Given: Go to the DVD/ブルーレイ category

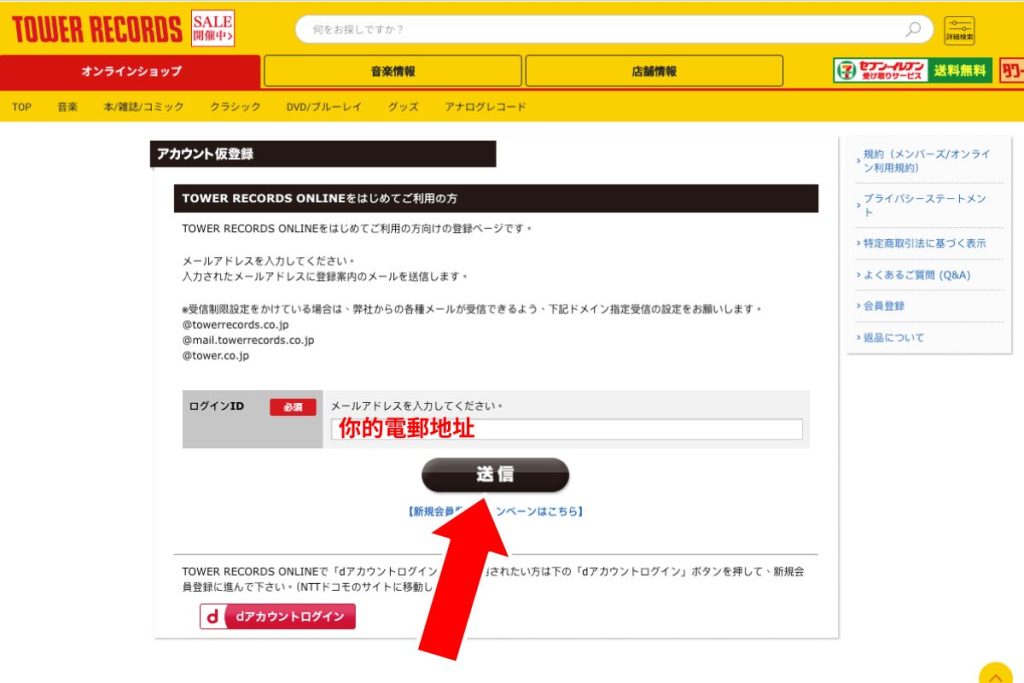Looking at the screenshot, I should 324,106.
